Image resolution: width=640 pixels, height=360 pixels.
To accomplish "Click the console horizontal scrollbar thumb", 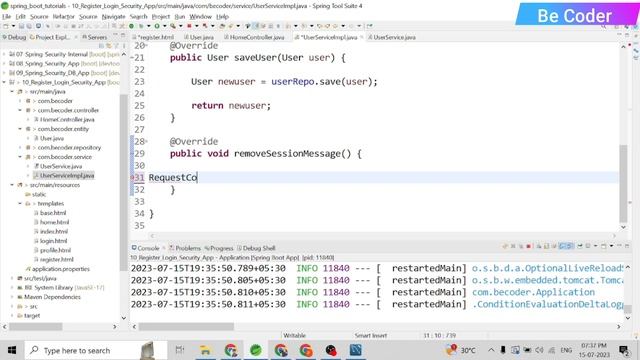I will 186,327.
